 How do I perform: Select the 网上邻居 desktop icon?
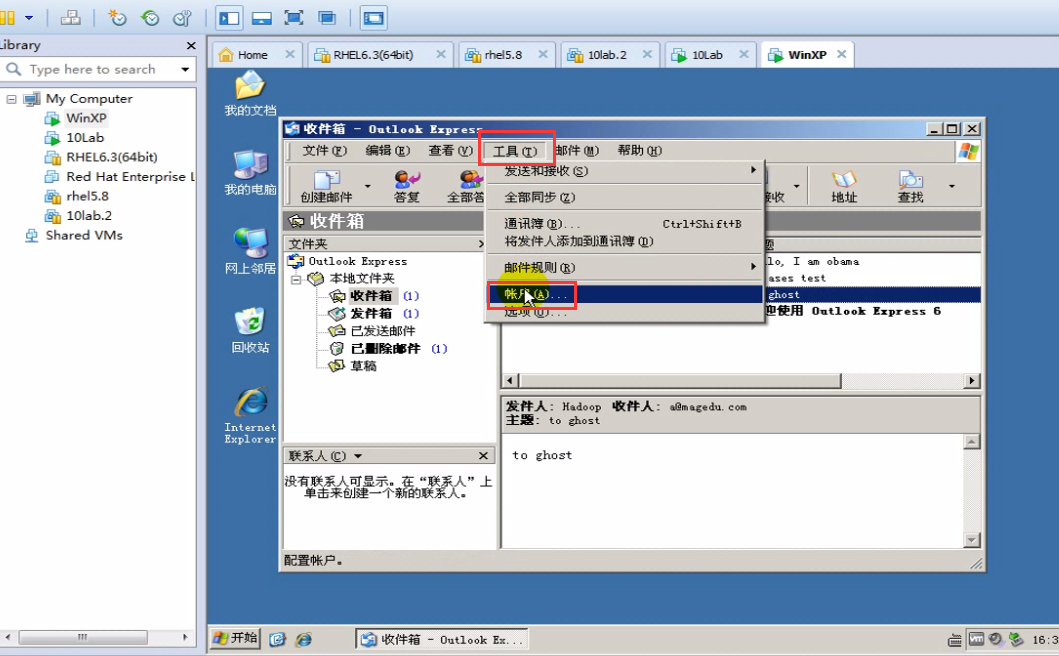[250, 252]
